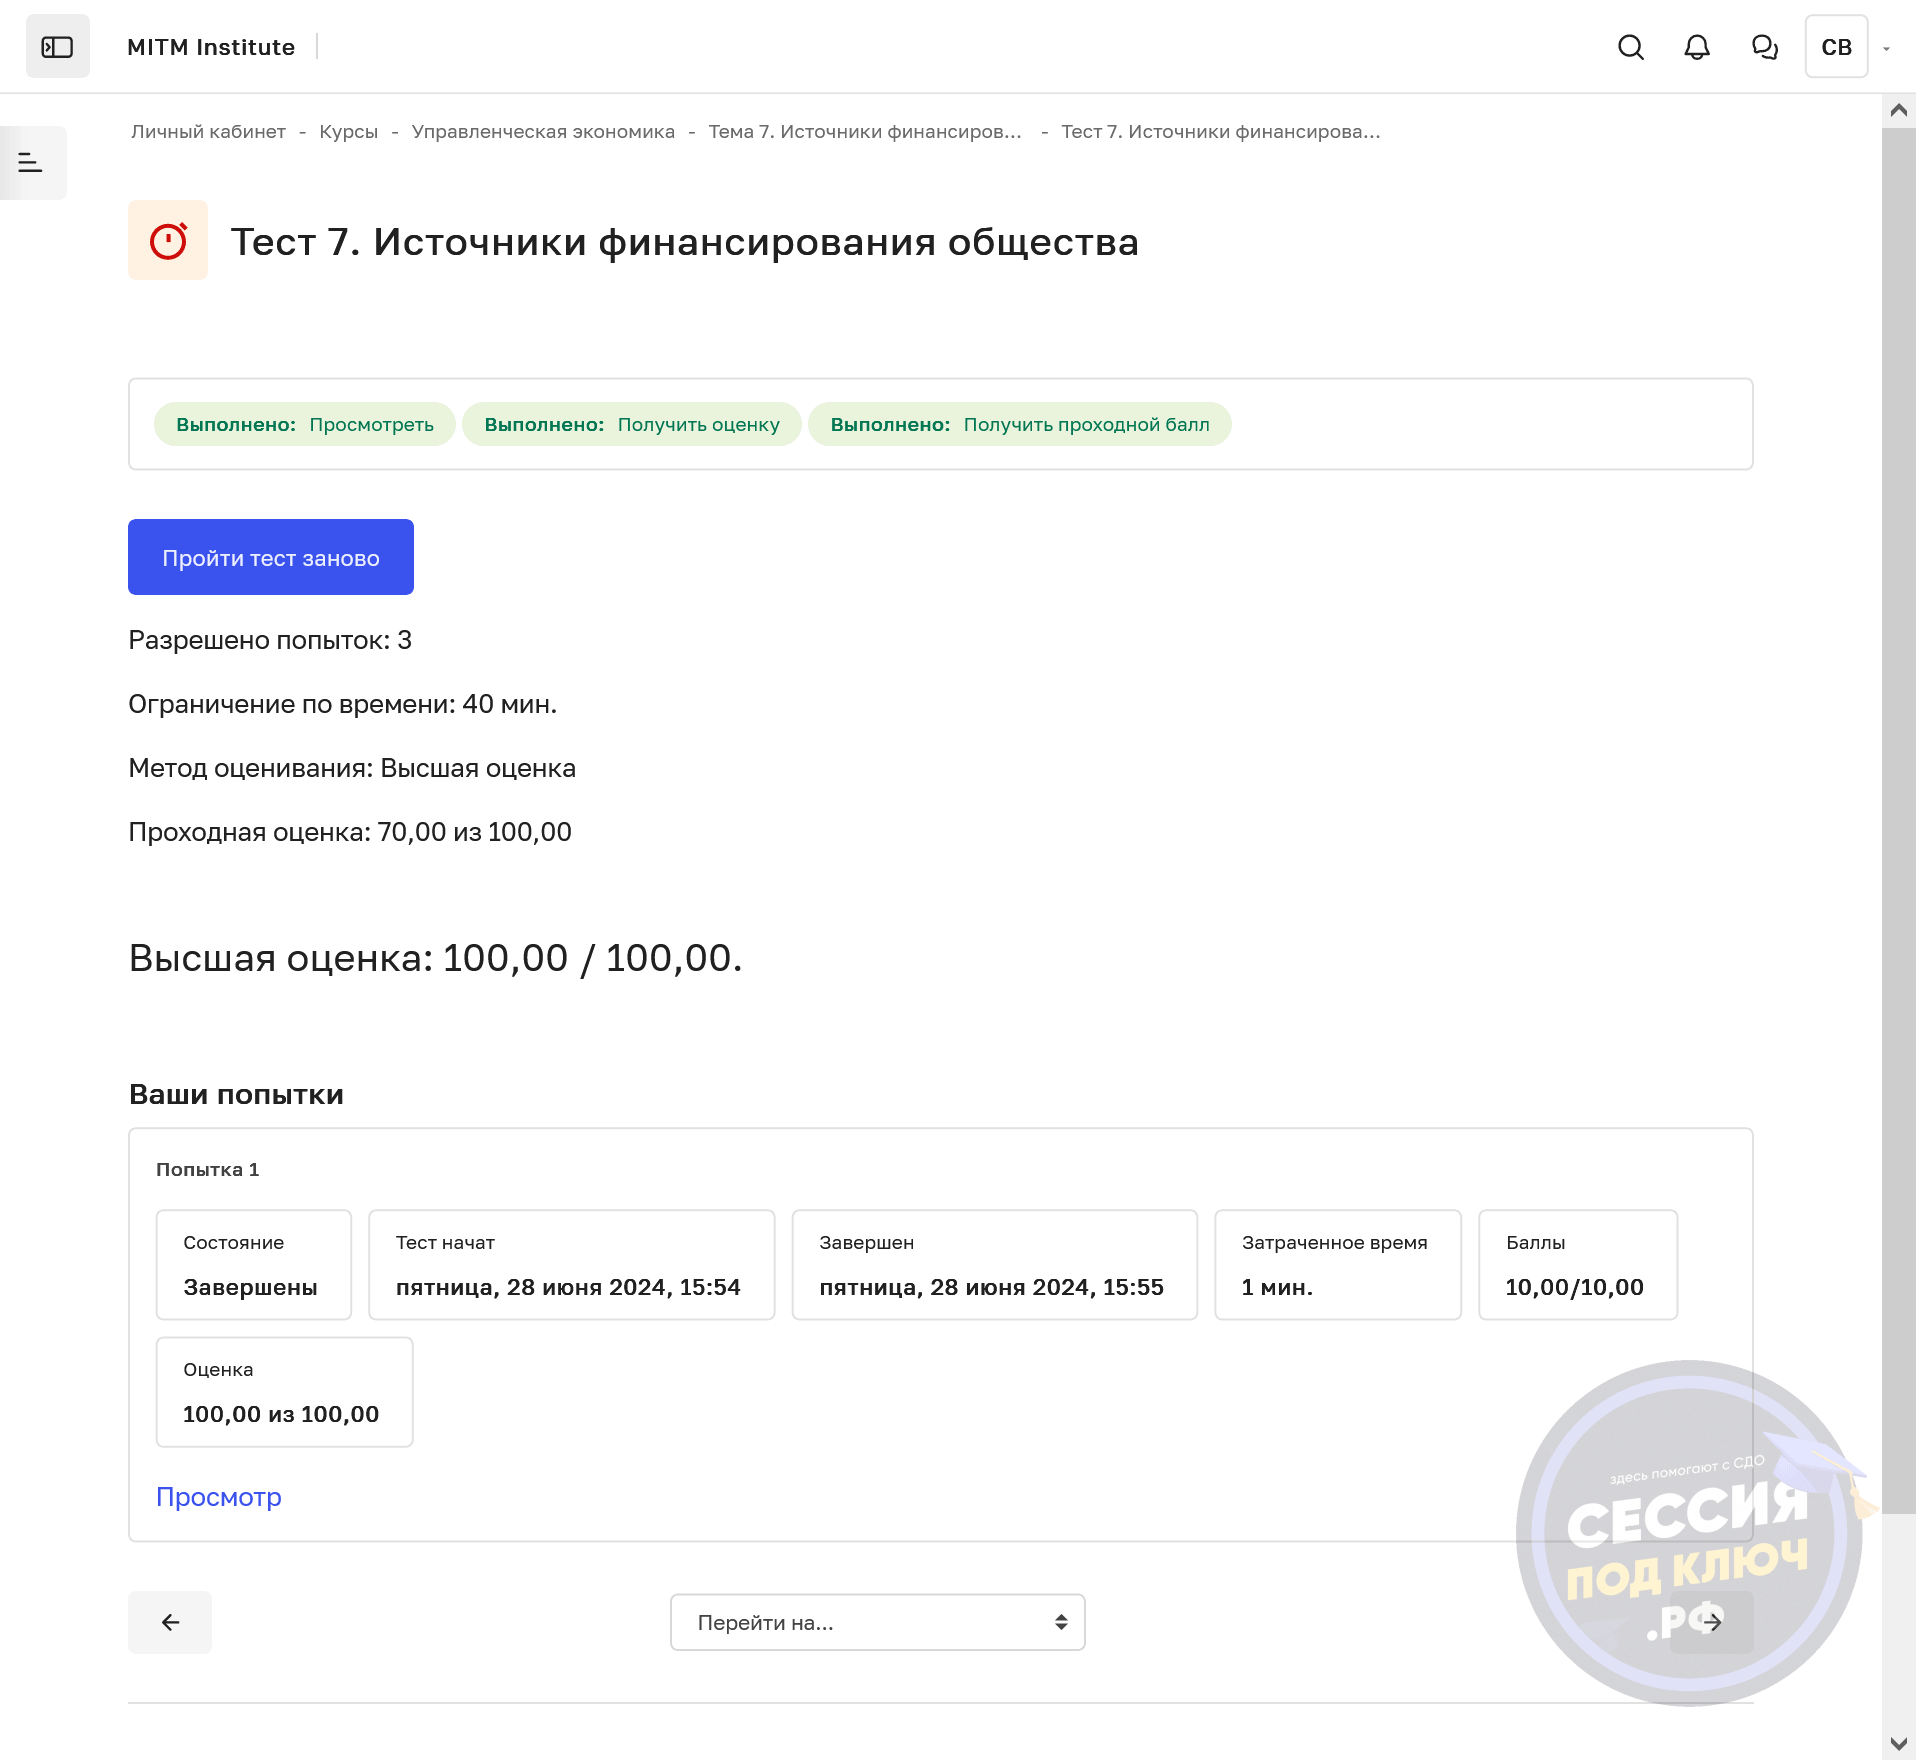
Task: Click "Курсы" breadcrumb link
Action: pyautogui.click(x=348, y=132)
